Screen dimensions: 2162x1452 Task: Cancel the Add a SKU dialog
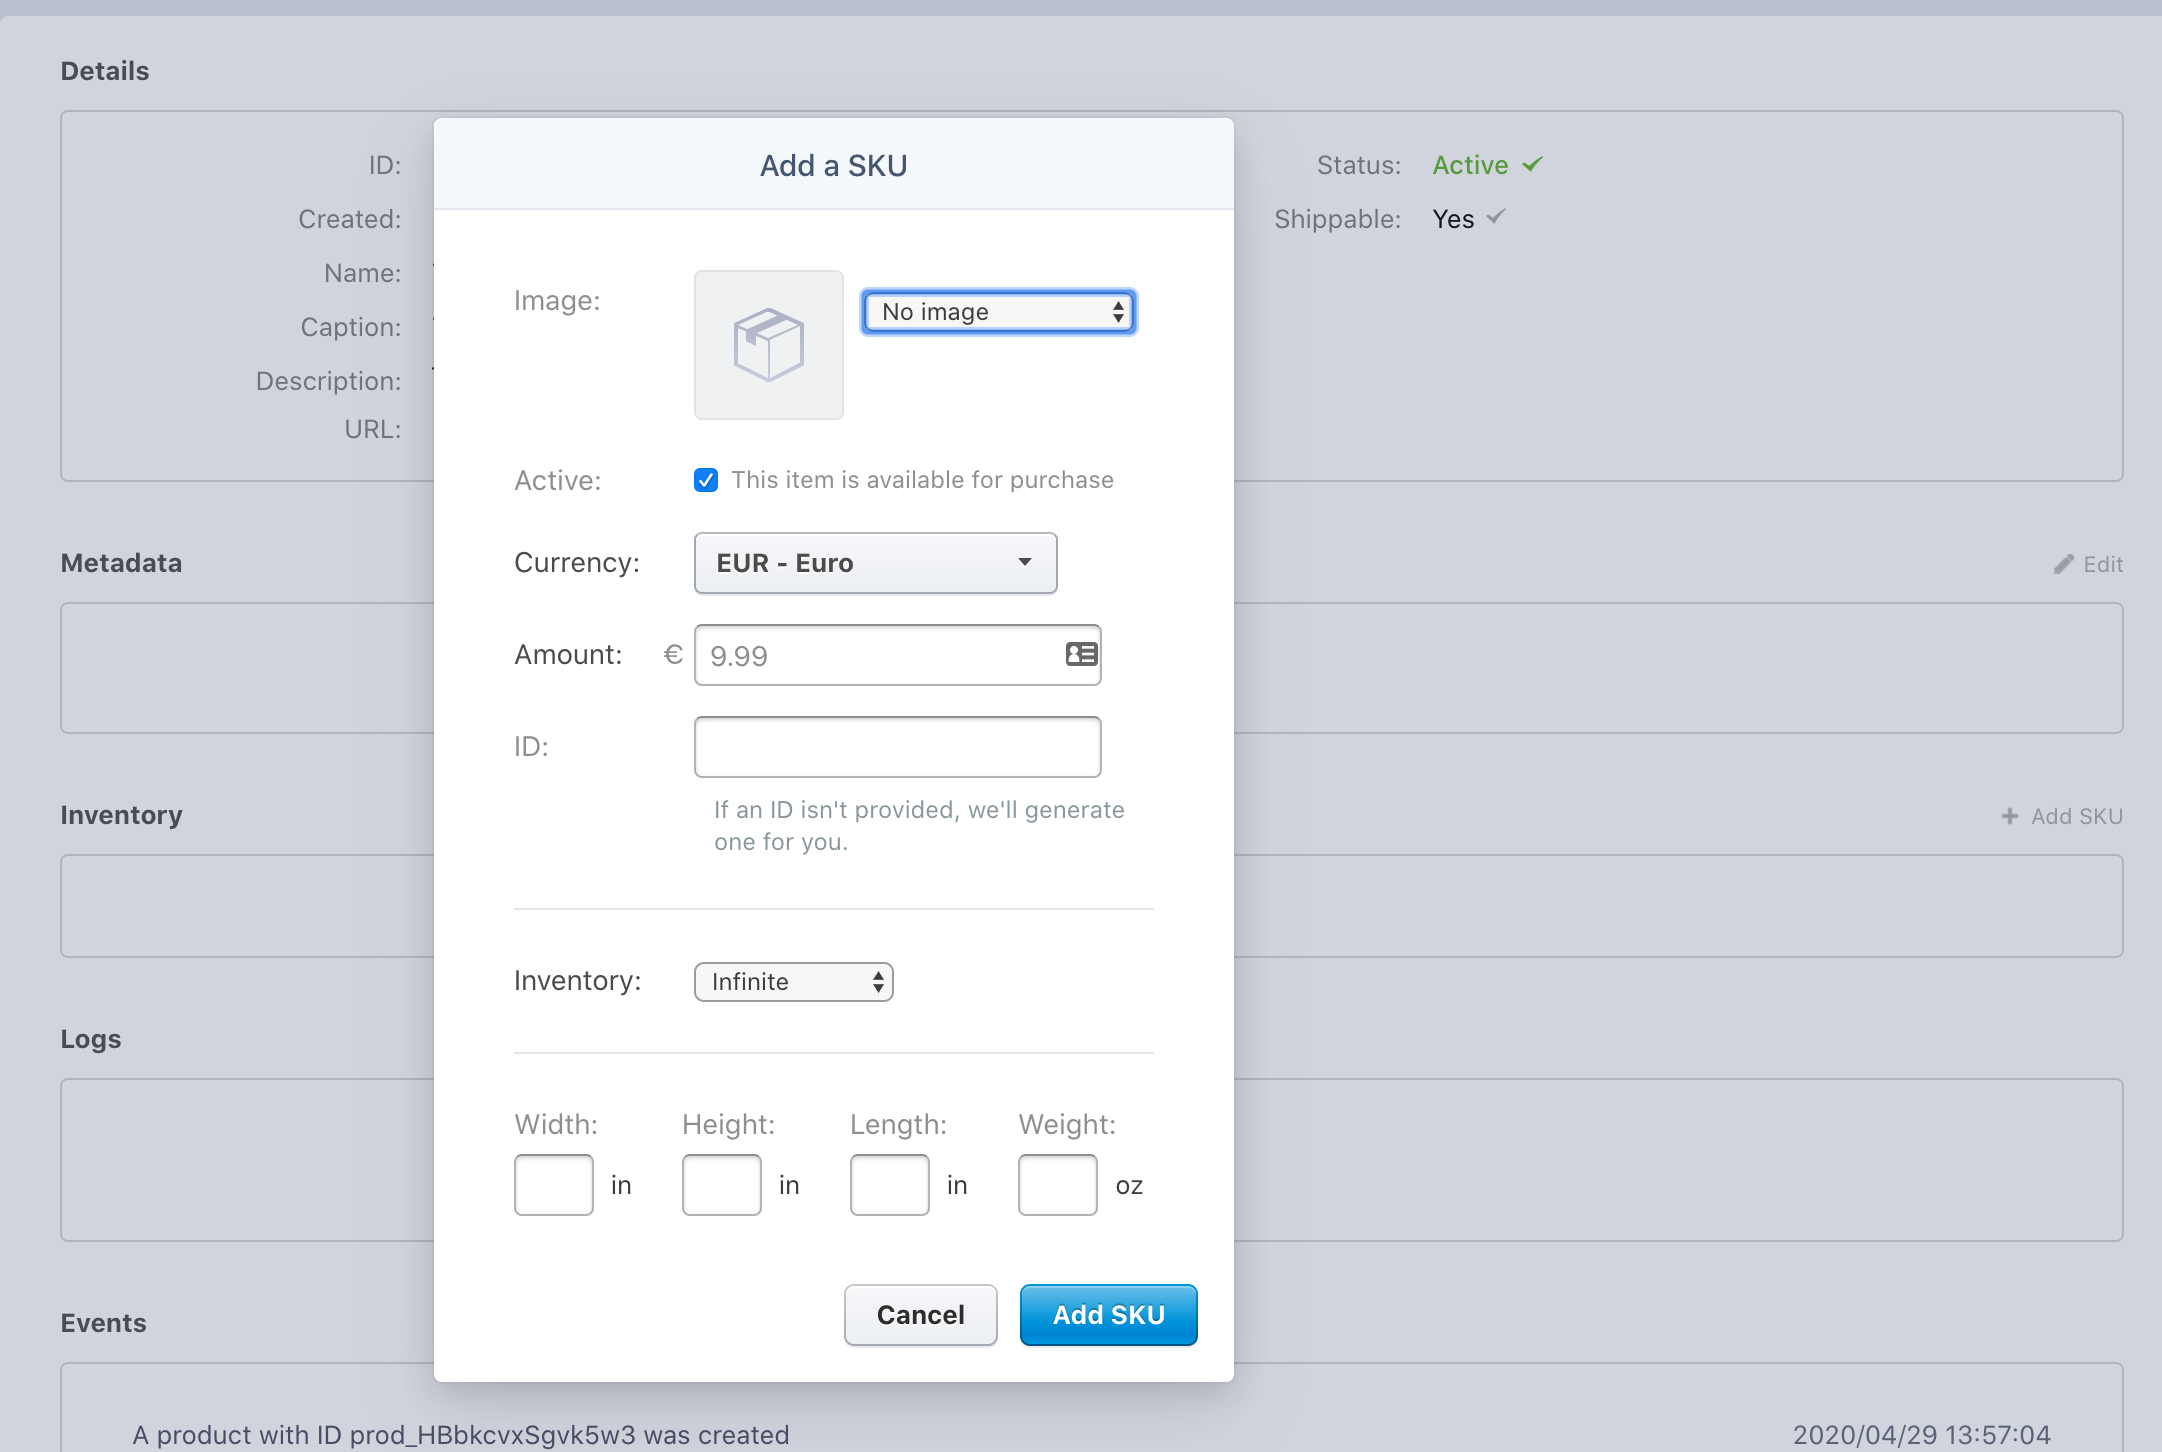tap(919, 1315)
